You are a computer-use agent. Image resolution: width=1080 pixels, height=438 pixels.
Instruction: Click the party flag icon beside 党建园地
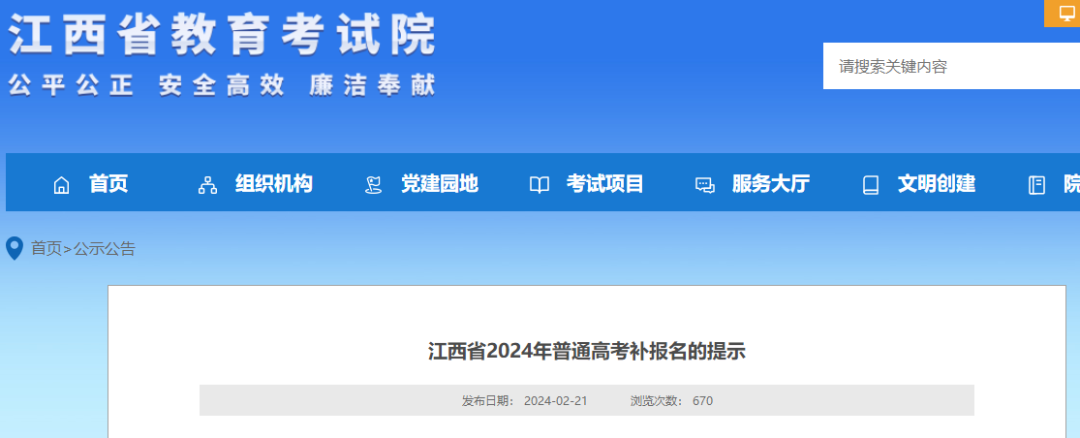coord(373,185)
